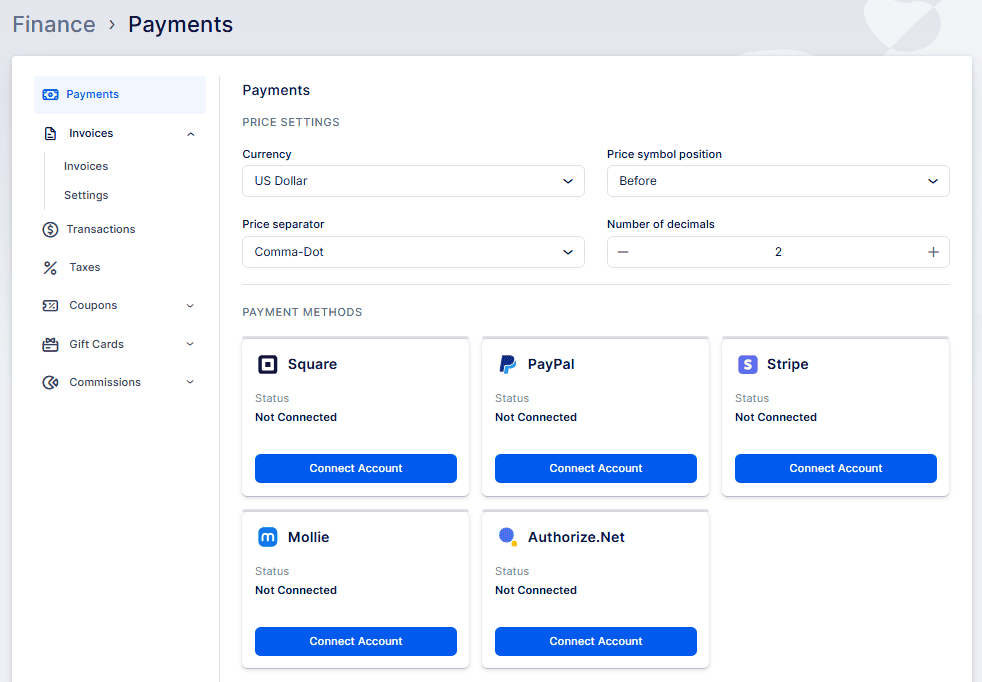Increase number of decimals with plus

933,252
